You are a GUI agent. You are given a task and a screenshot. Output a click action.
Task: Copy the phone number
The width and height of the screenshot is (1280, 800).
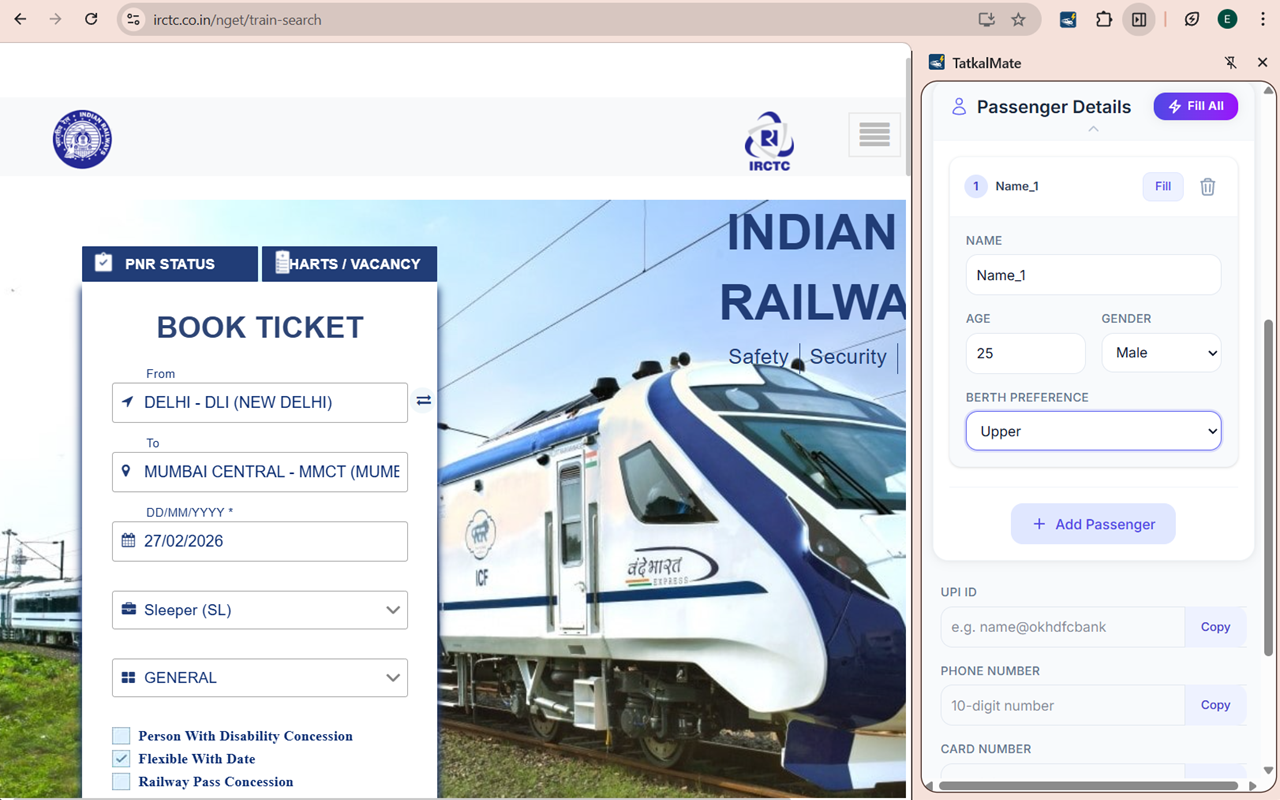pyautogui.click(x=1215, y=705)
